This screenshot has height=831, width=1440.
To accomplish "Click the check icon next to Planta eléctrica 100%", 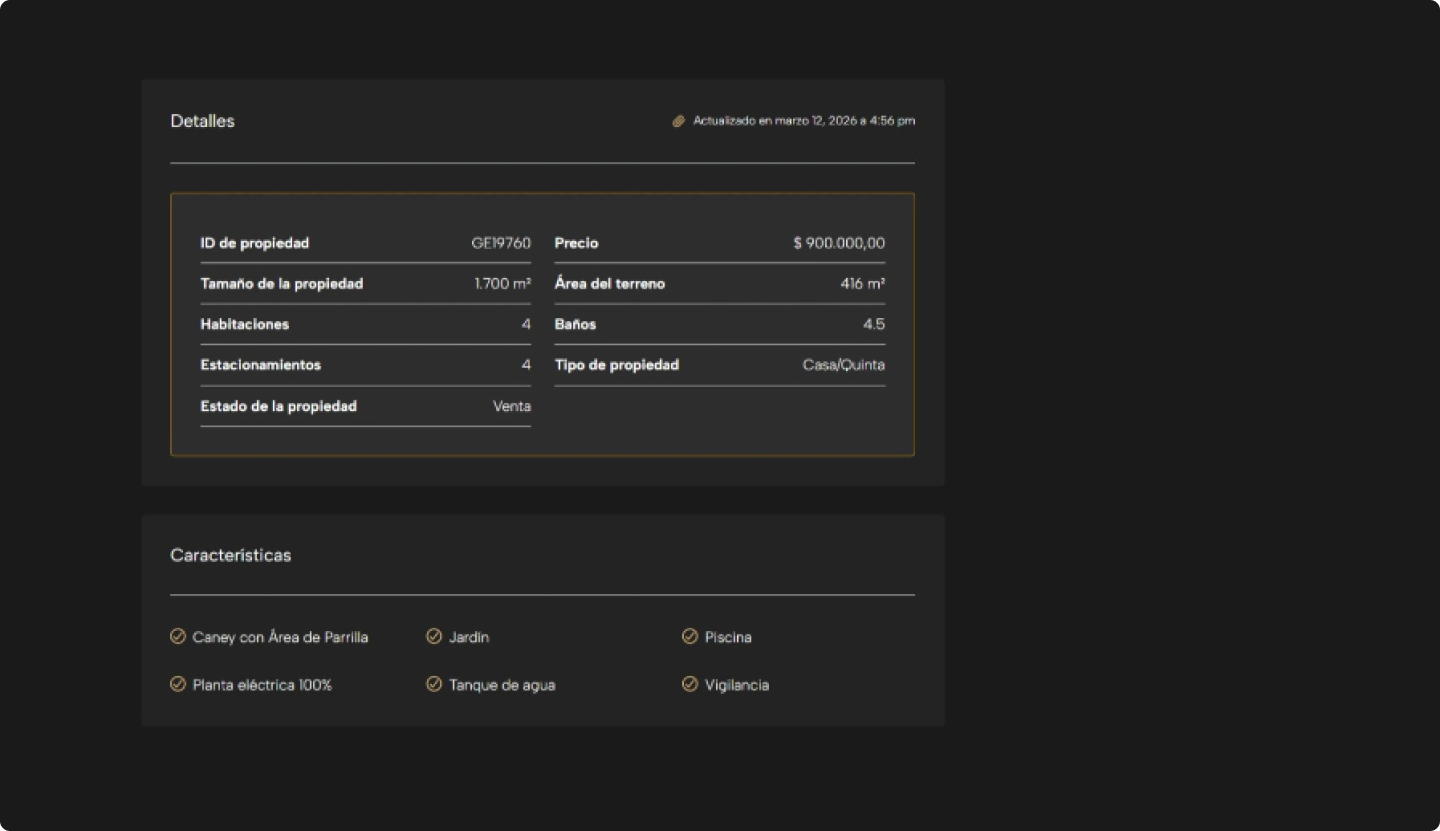I will coord(178,684).
